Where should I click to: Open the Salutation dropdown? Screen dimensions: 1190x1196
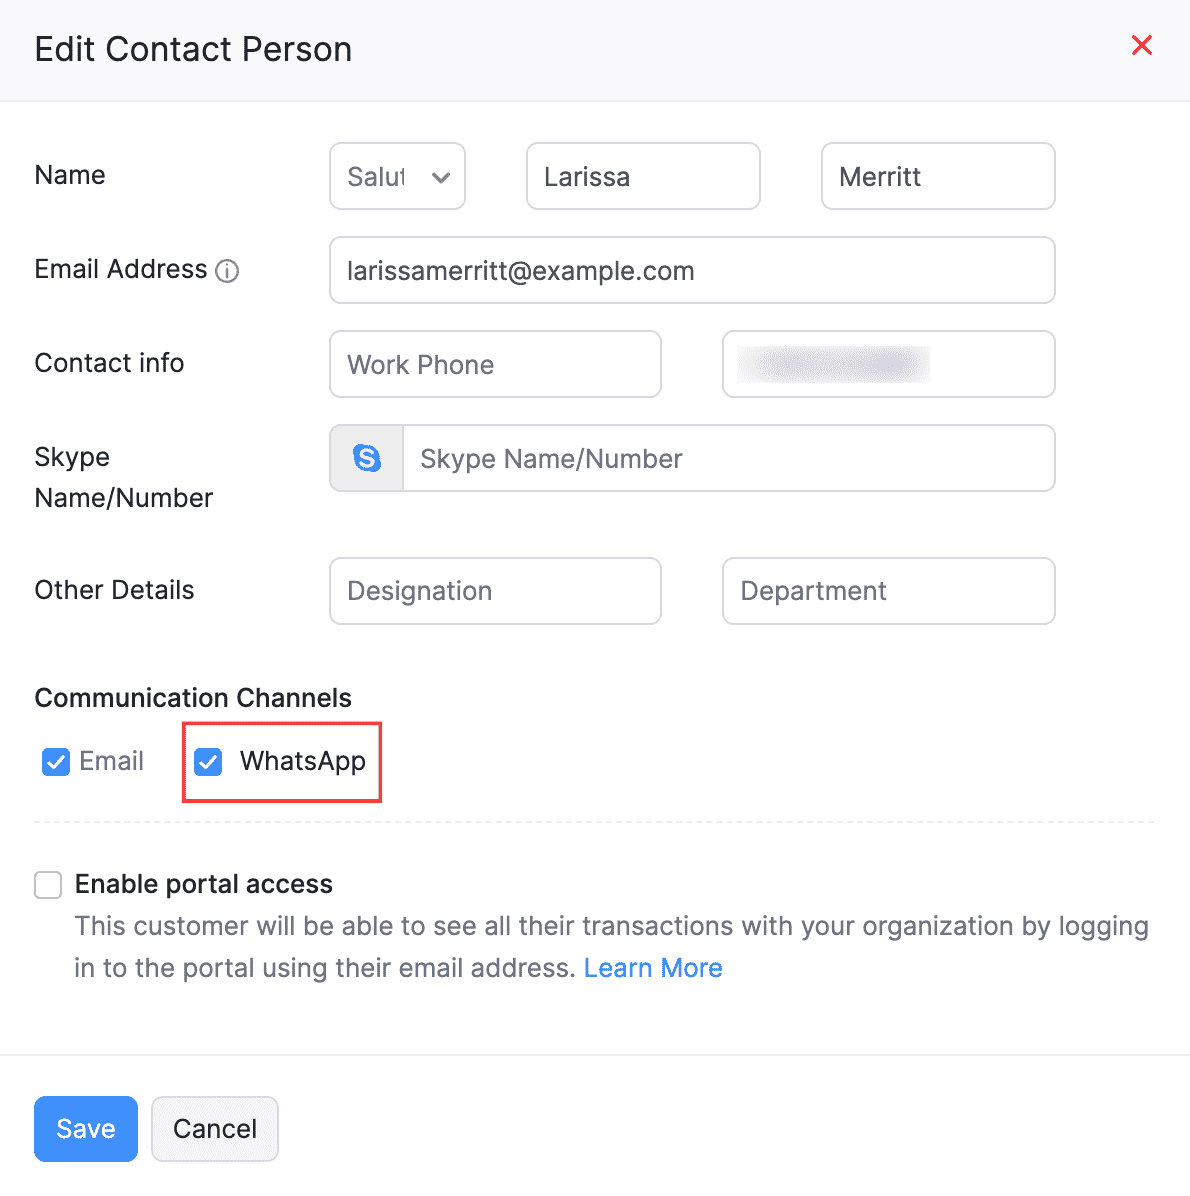[x=397, y=176]
